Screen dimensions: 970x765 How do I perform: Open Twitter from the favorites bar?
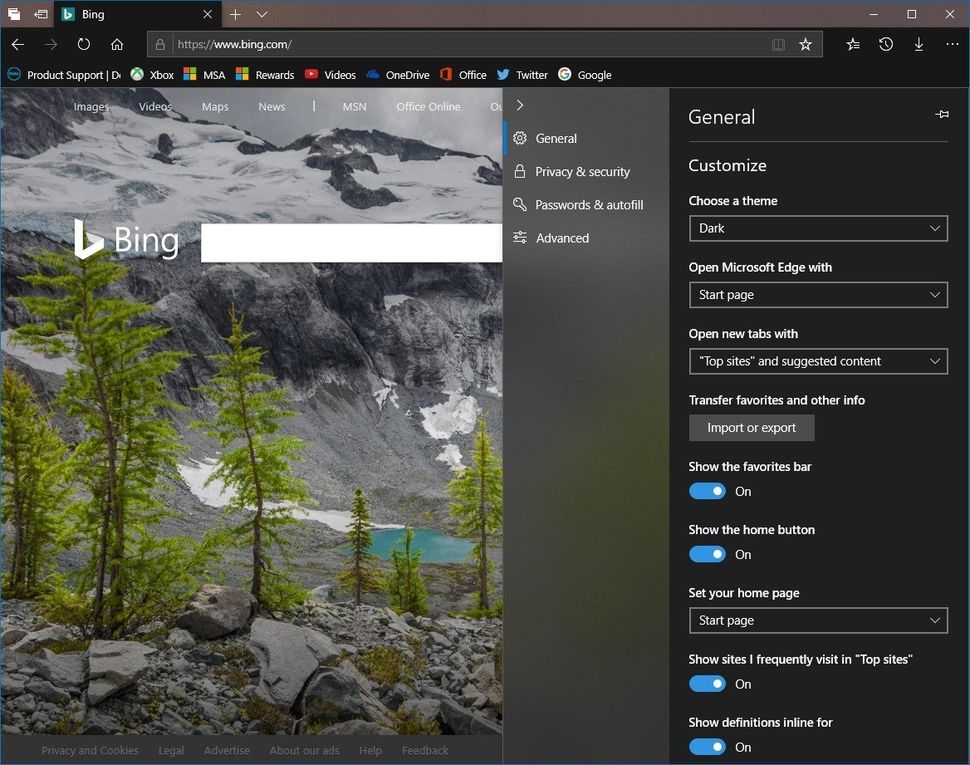click(522, 74)
